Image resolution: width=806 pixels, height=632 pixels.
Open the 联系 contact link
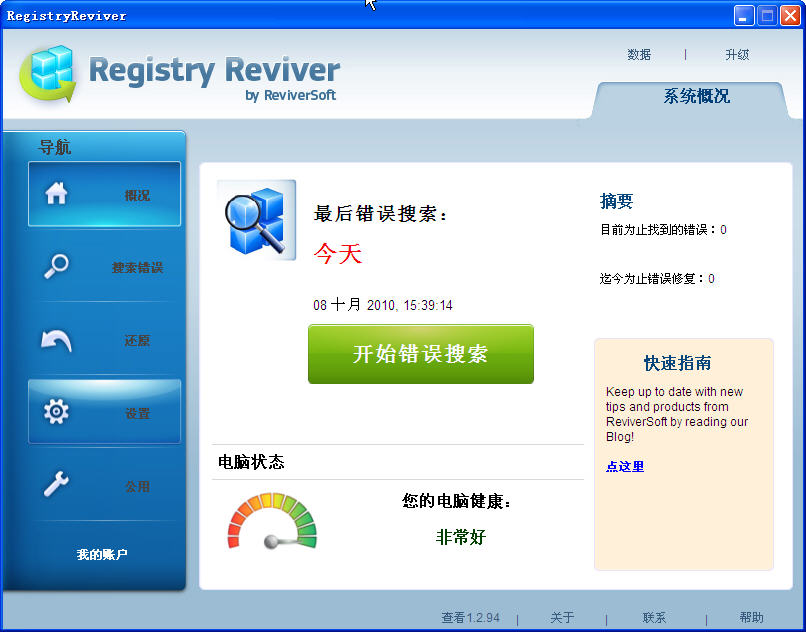(x=654, y=618)
